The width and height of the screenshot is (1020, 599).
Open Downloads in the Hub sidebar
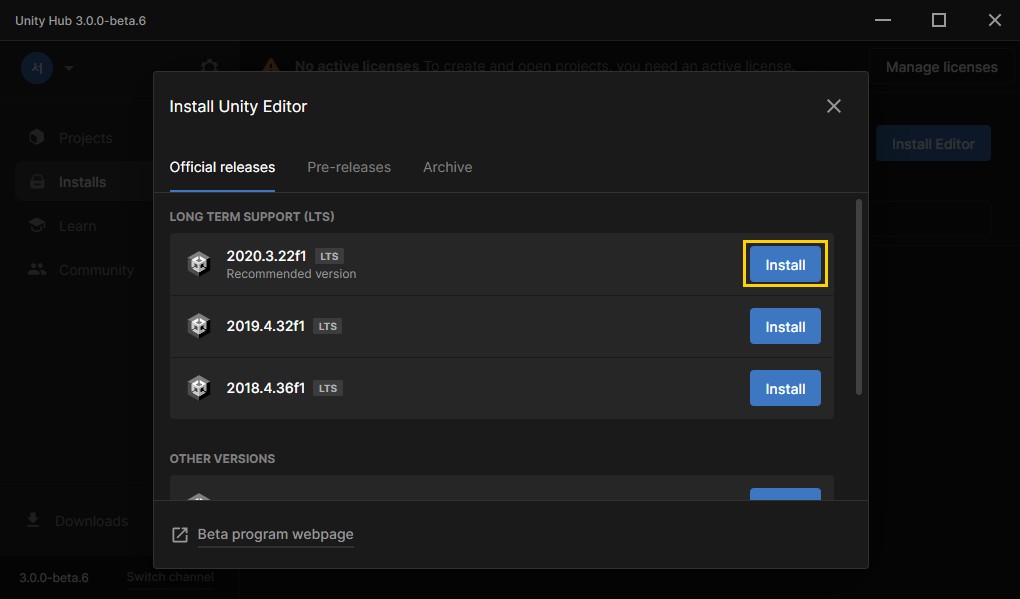91,521
